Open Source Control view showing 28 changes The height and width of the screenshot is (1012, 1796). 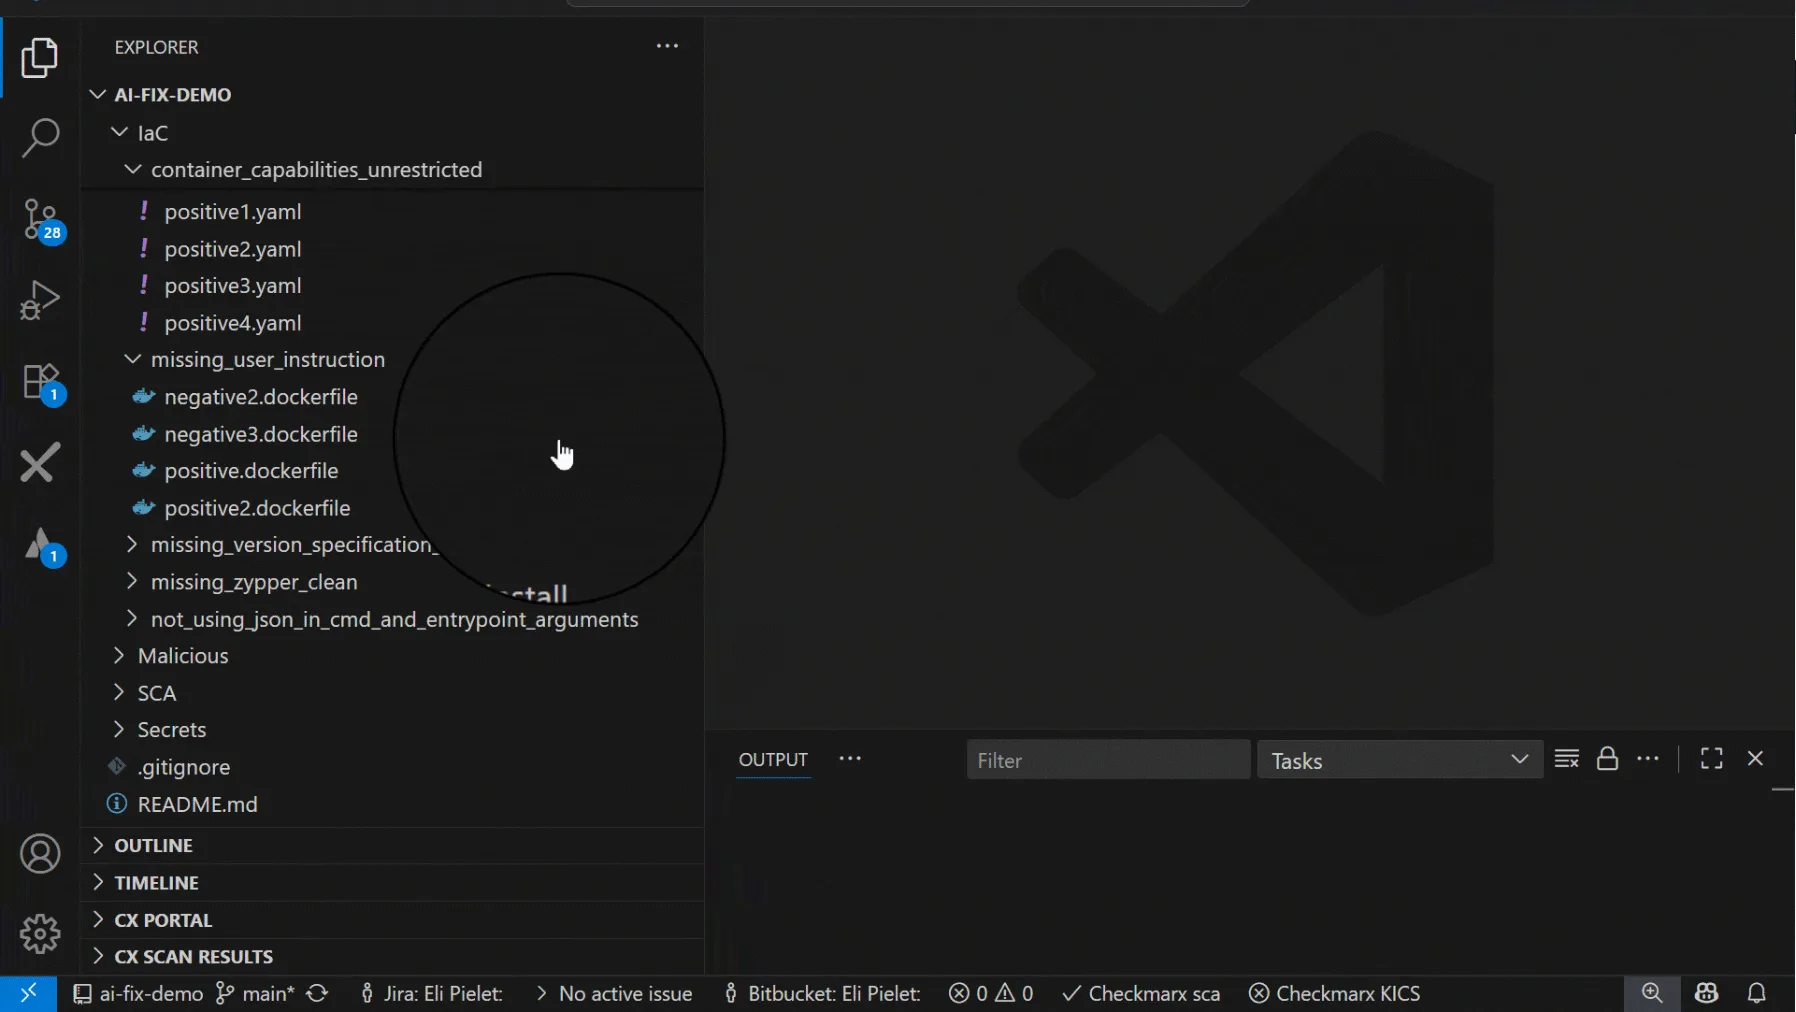click(x=39, y=219)
